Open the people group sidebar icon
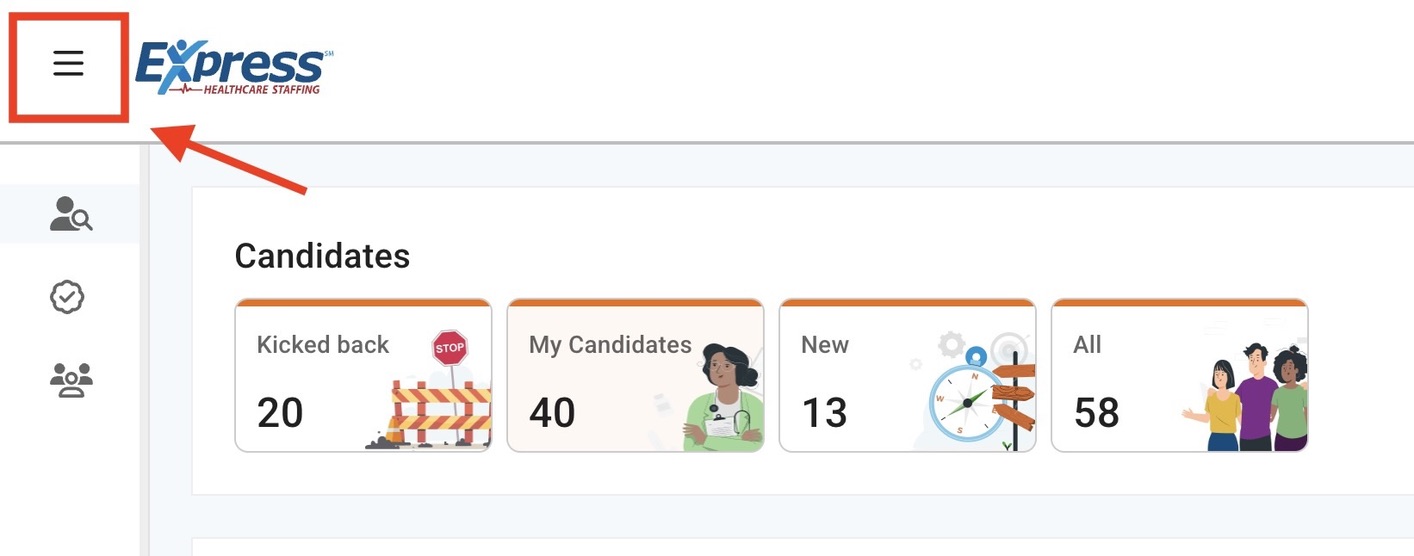 click(70, 379)
